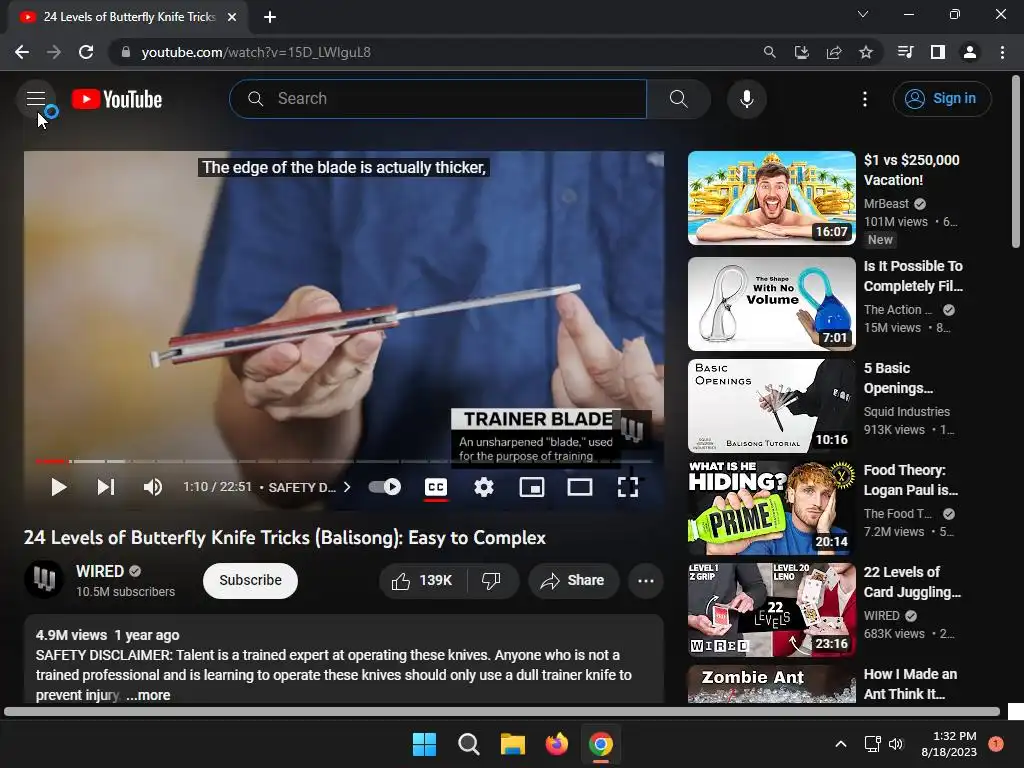This screenshot has width=1024, height=768.
Task: Switch to theater mode
Action: pos(580,487)
